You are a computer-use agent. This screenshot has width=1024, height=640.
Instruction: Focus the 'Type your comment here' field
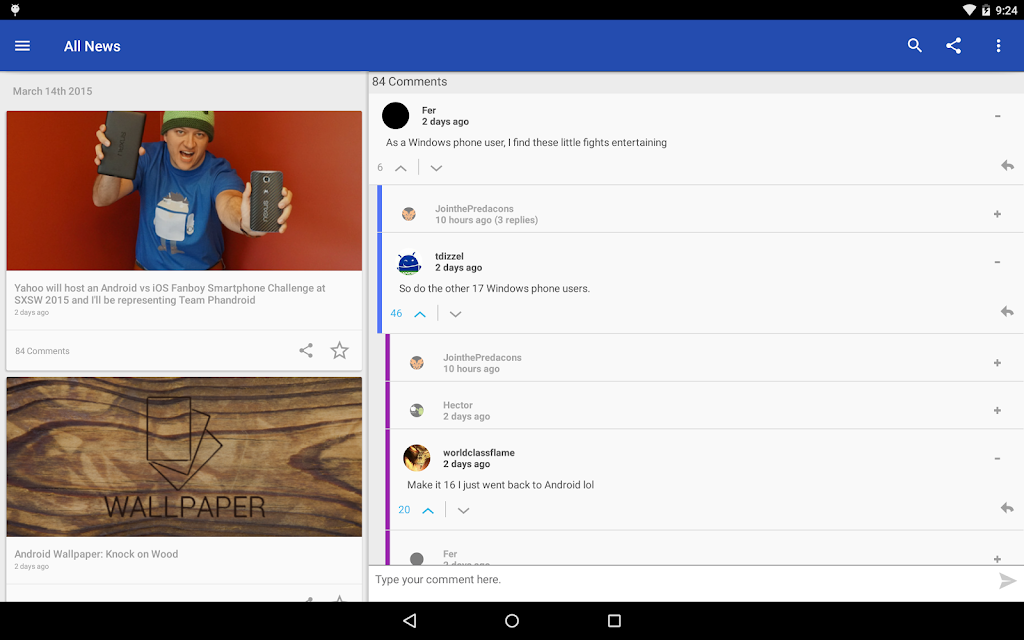682,580
